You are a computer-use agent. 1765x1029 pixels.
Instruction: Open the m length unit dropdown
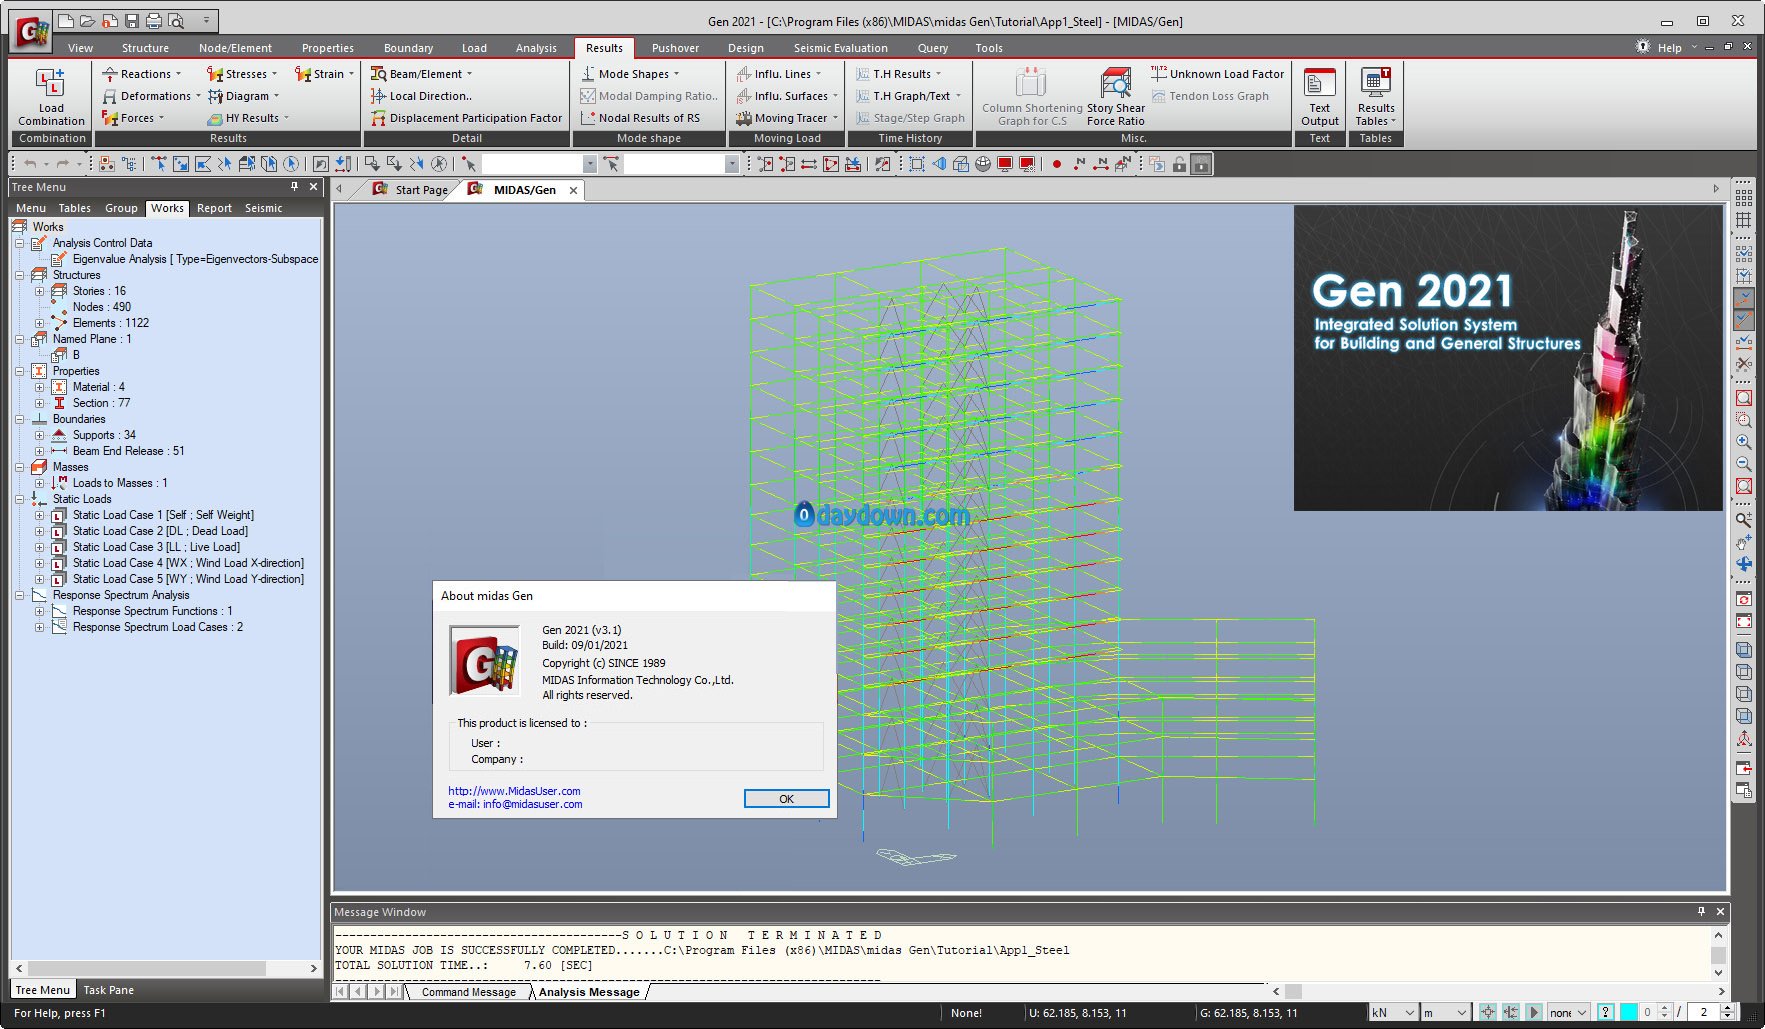(x=1446, y=1012)
